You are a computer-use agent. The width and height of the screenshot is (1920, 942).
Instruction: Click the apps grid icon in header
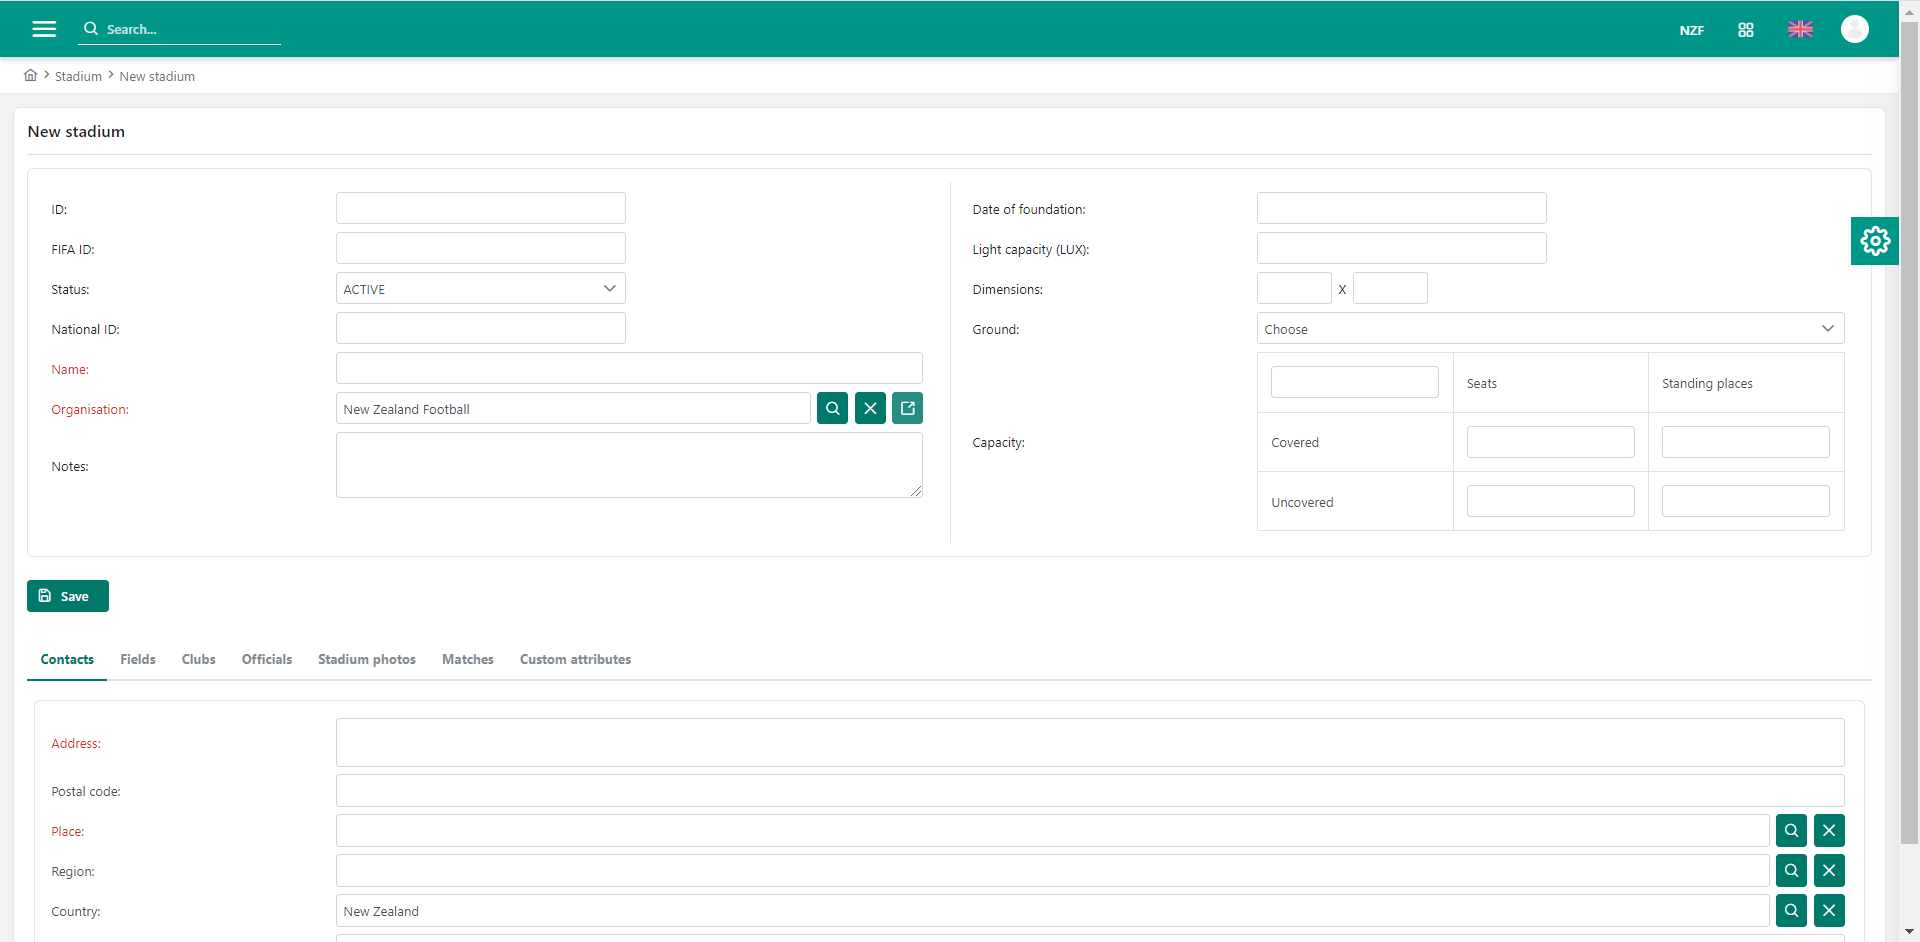[x=1745, y=30]
